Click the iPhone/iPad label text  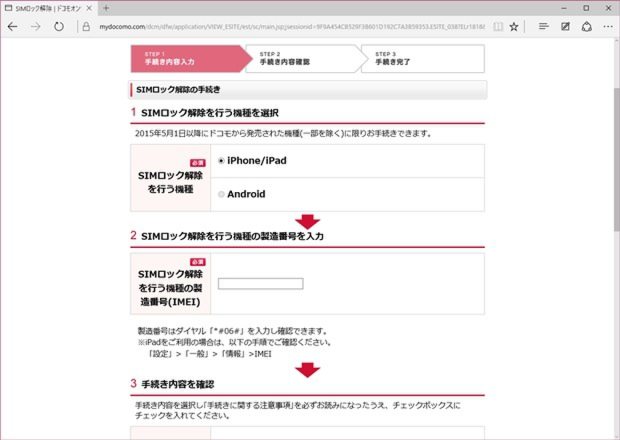point(257,161)
